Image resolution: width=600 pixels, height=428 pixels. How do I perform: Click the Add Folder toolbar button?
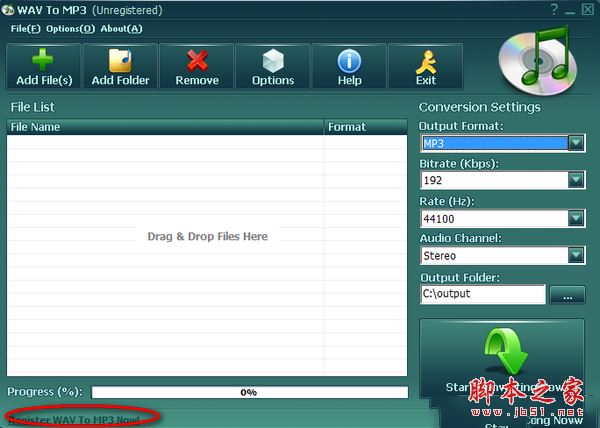(x=121, y=67)
